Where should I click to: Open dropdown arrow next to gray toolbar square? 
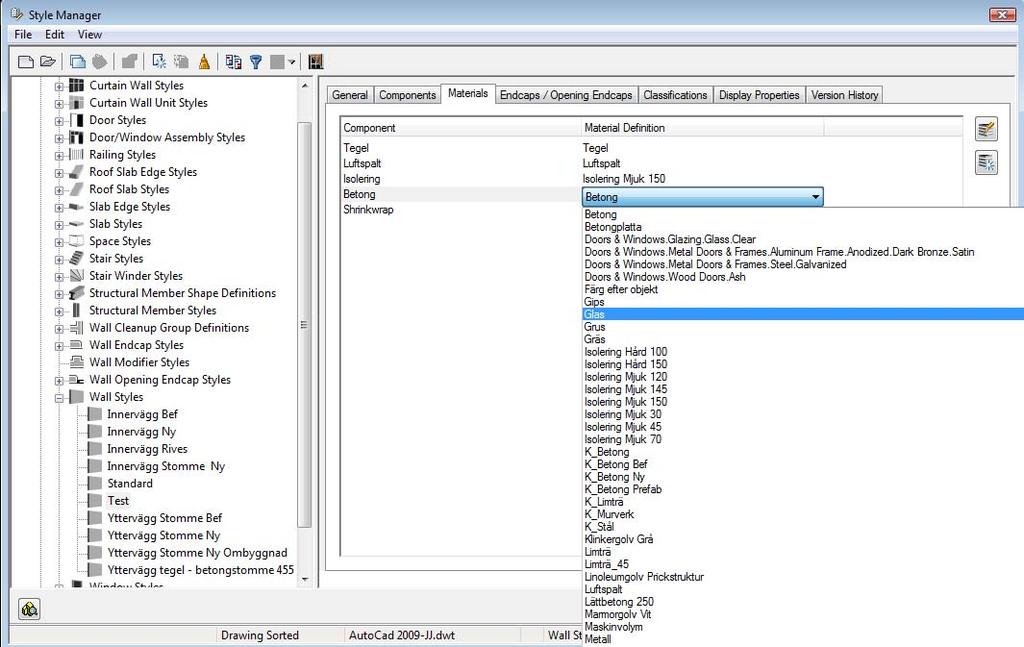click(x=292, y=62)
